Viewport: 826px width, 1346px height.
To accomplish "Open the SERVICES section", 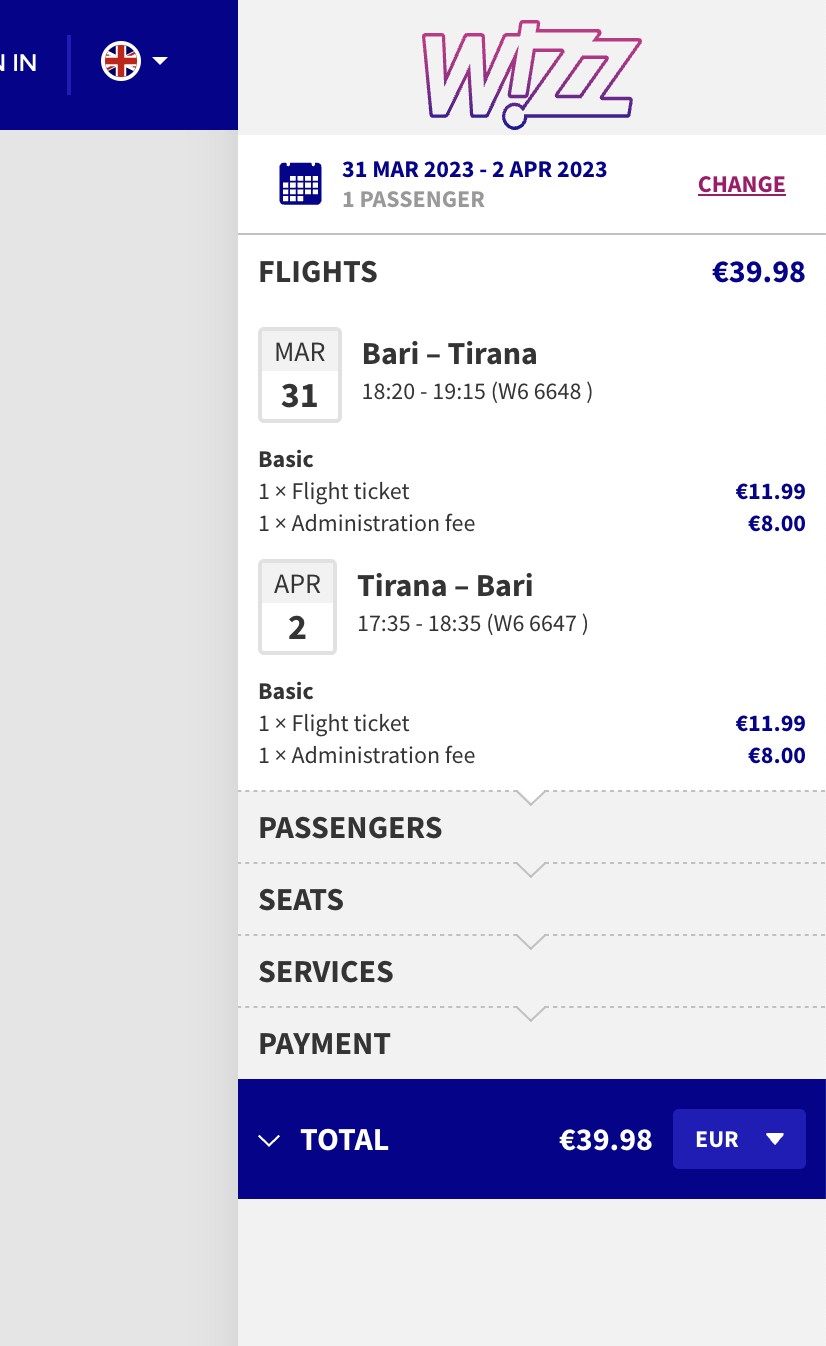I will click(x=326, y=972).
